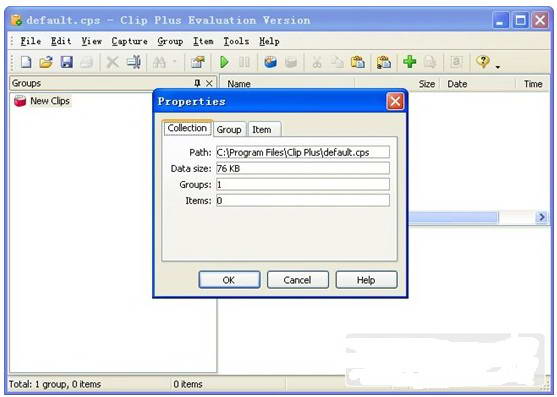Click the Date column header

coord(478,84)
